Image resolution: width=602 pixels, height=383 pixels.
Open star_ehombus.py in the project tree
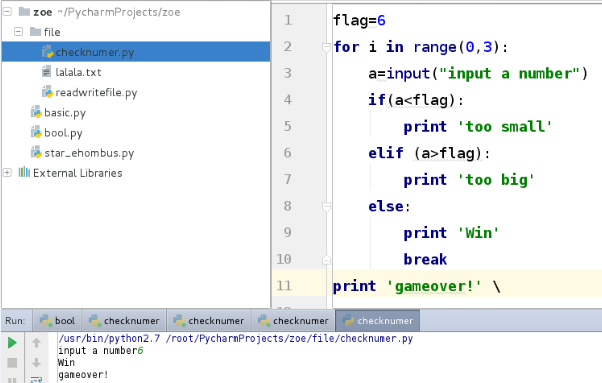(x=89, y=153)
